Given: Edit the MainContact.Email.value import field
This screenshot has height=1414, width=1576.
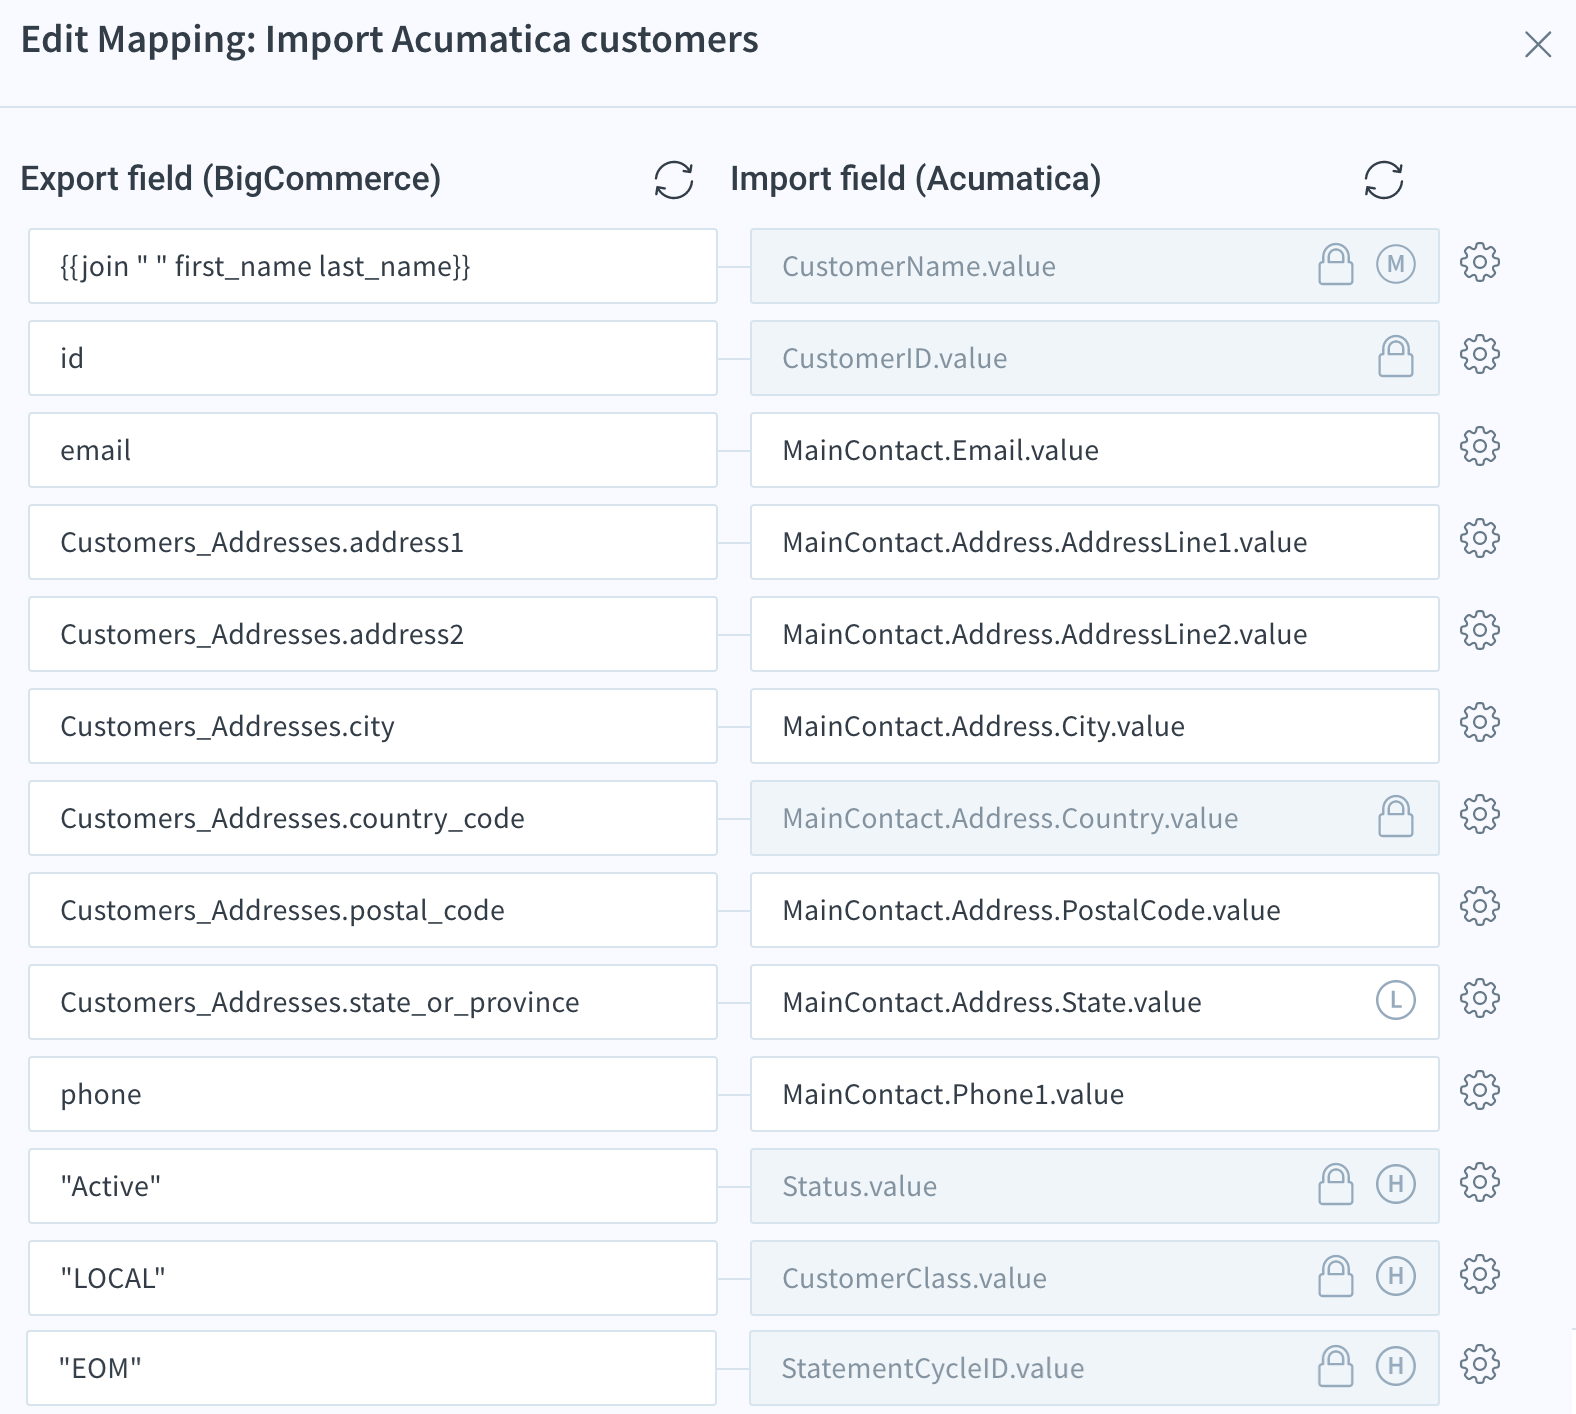Looking at the screenshot, I should [1095, 450].
